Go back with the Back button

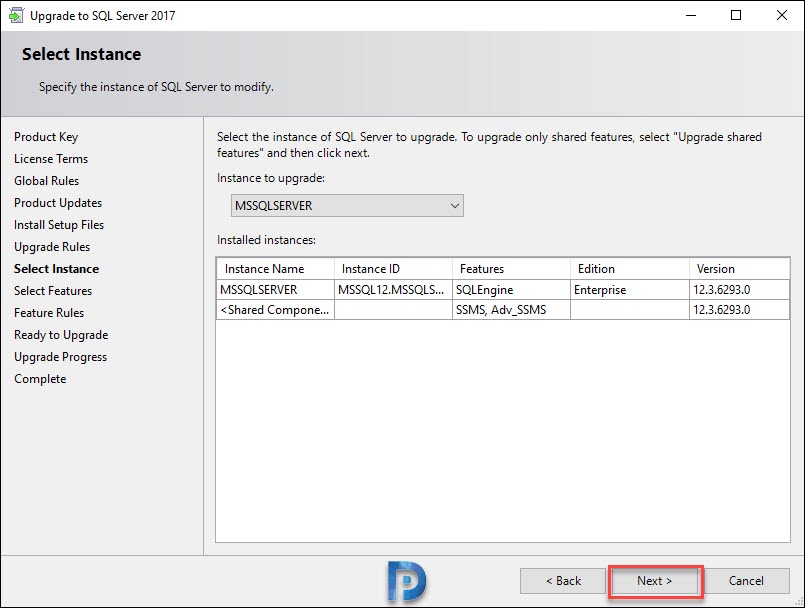pyautogui.click(x=563, y=581)
